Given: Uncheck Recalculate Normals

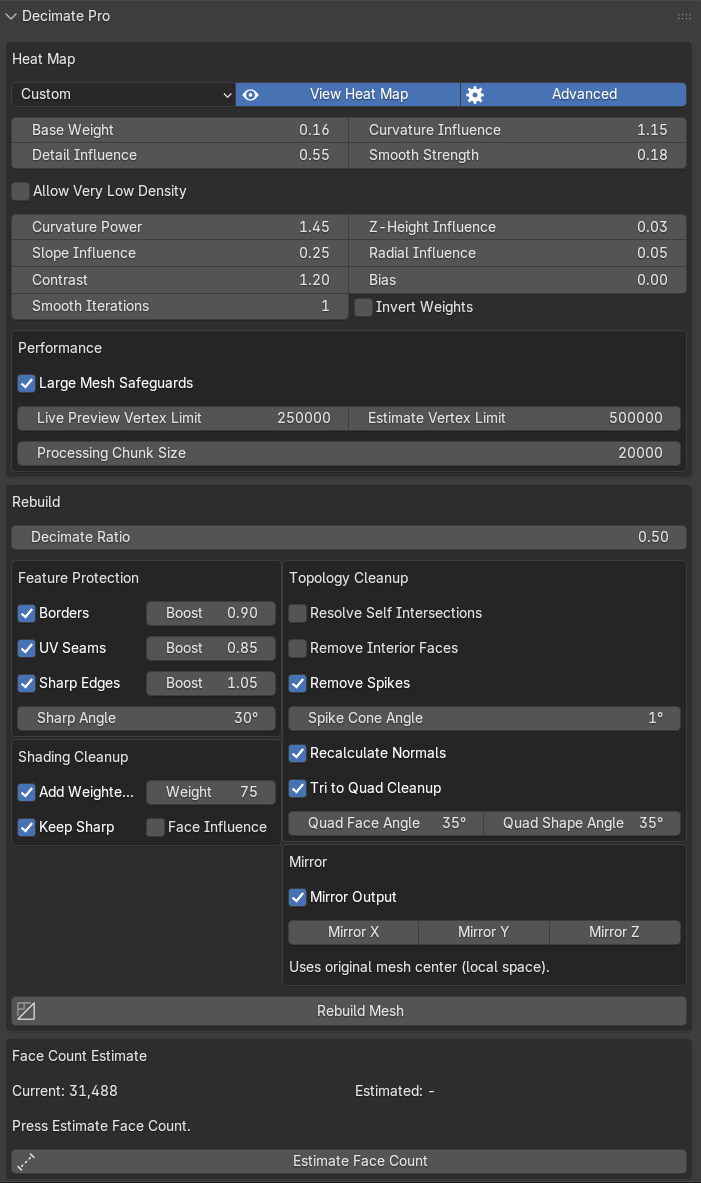Looking at the screenshot, I should pos(297,754).
